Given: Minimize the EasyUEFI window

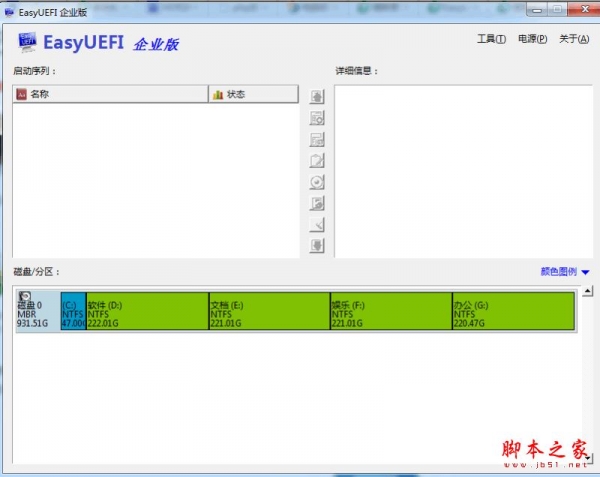Looking at the screenshot, I should (537, 10).
